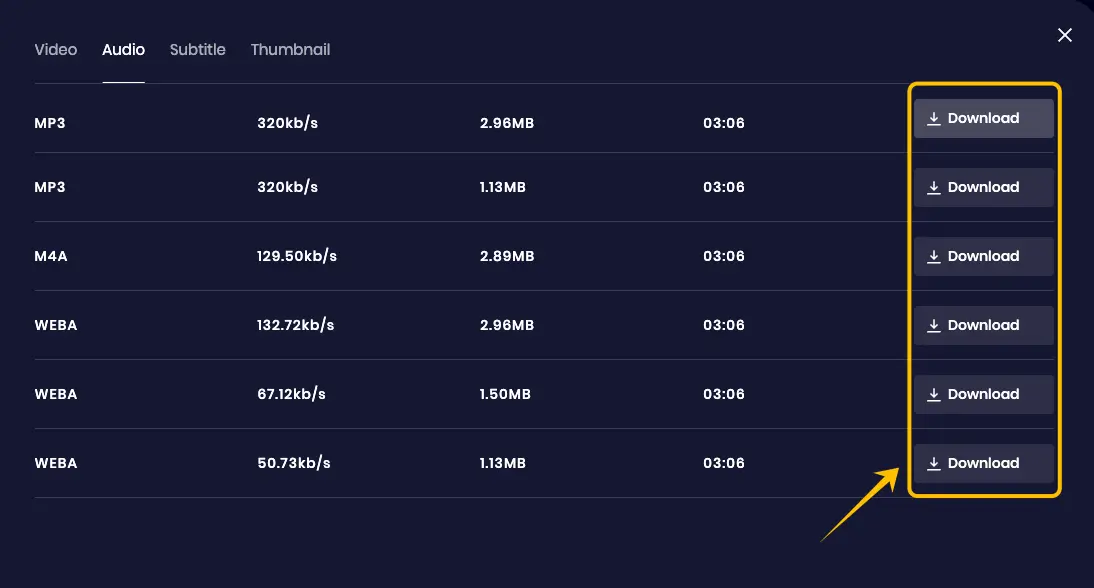Image resolution: width=1094 pixels, height=588 pixels.
Task: Click the 132.72kb/s bitrate value
Action: point(295,325)
